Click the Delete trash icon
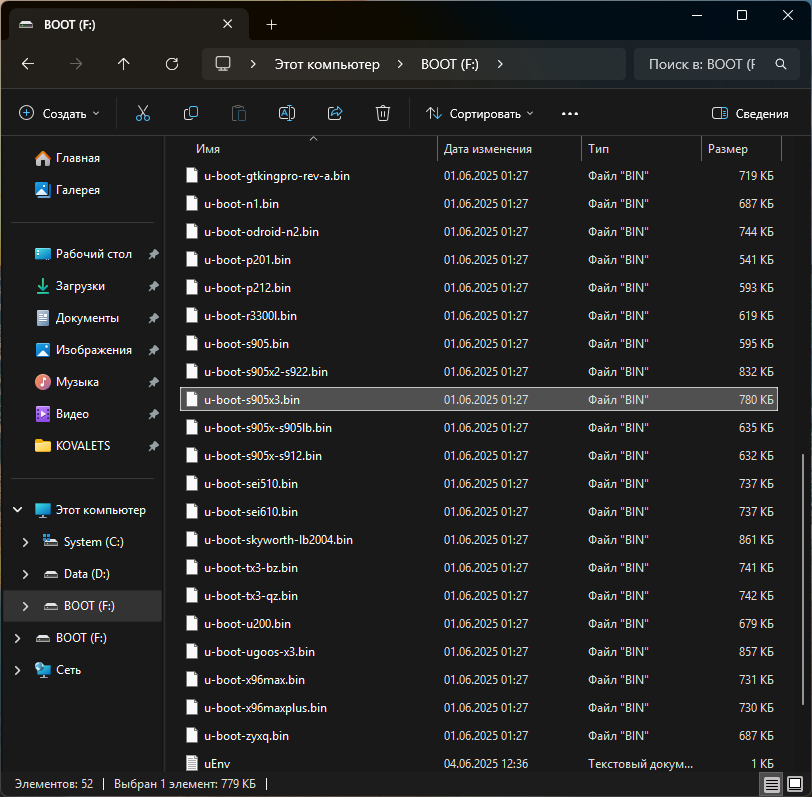Screen dimensions: 812x797 coord(383,114)
